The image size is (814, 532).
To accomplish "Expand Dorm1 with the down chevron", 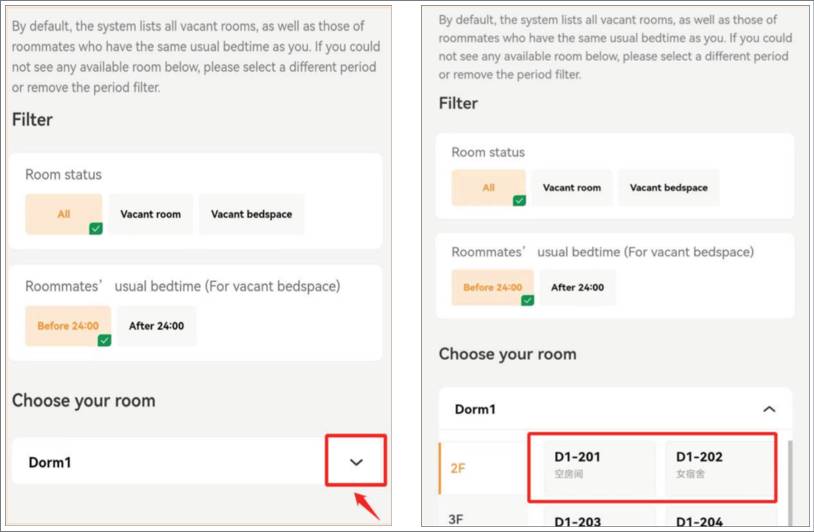I will click(356, 462).
